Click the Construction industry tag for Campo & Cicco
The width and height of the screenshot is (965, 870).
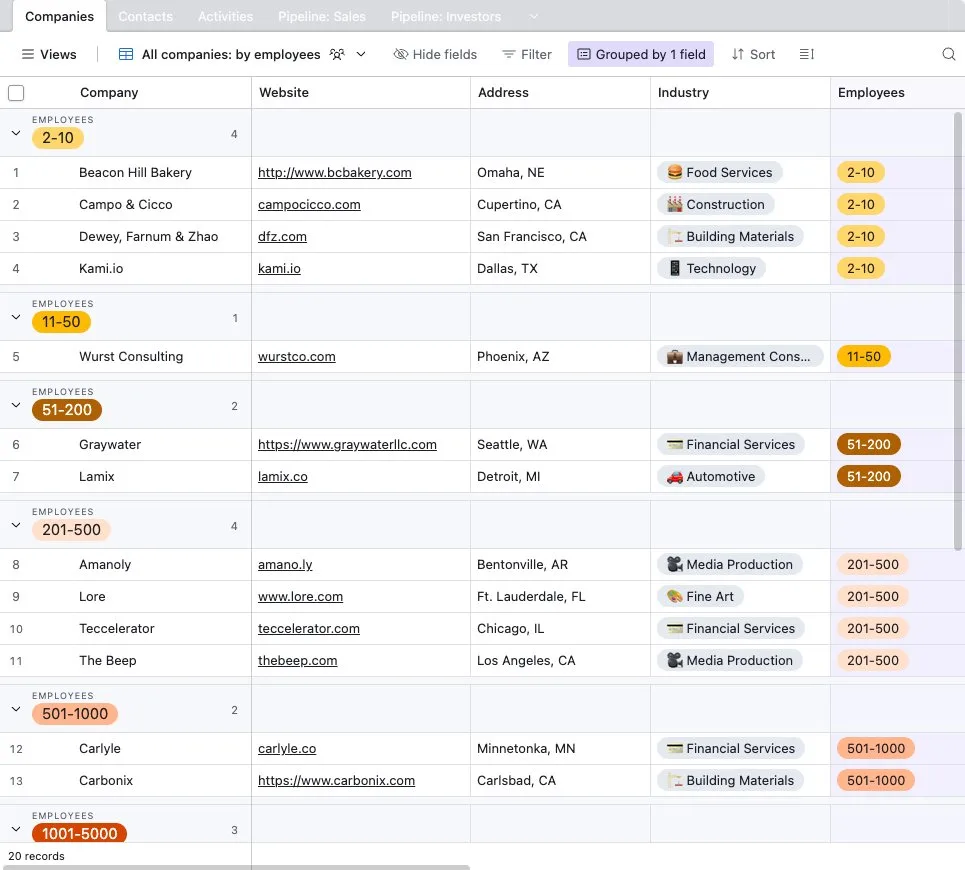(x=716, y=204)
